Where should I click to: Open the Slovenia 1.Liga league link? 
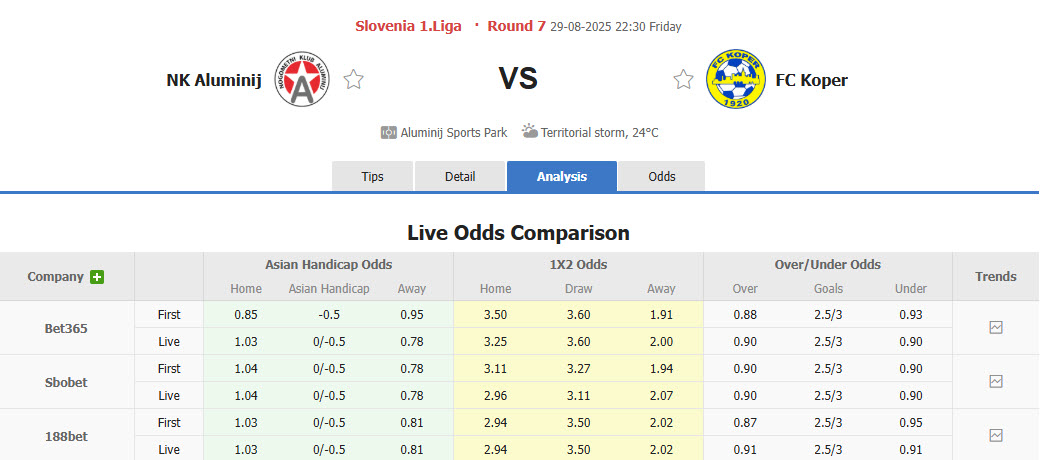(x=408, y=26)
